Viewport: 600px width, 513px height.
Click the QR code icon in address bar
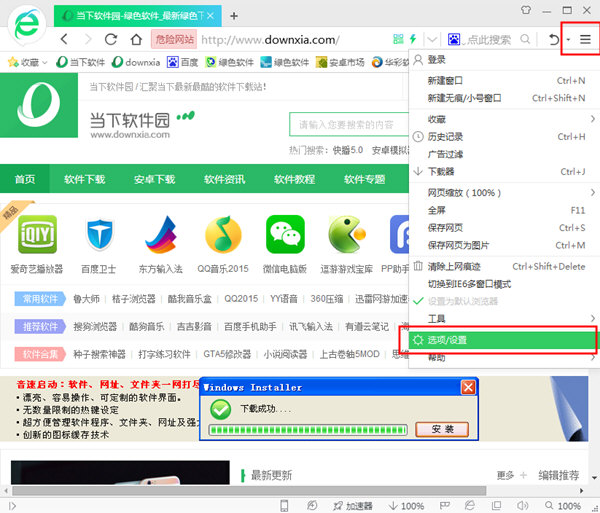tap(398, 39)
